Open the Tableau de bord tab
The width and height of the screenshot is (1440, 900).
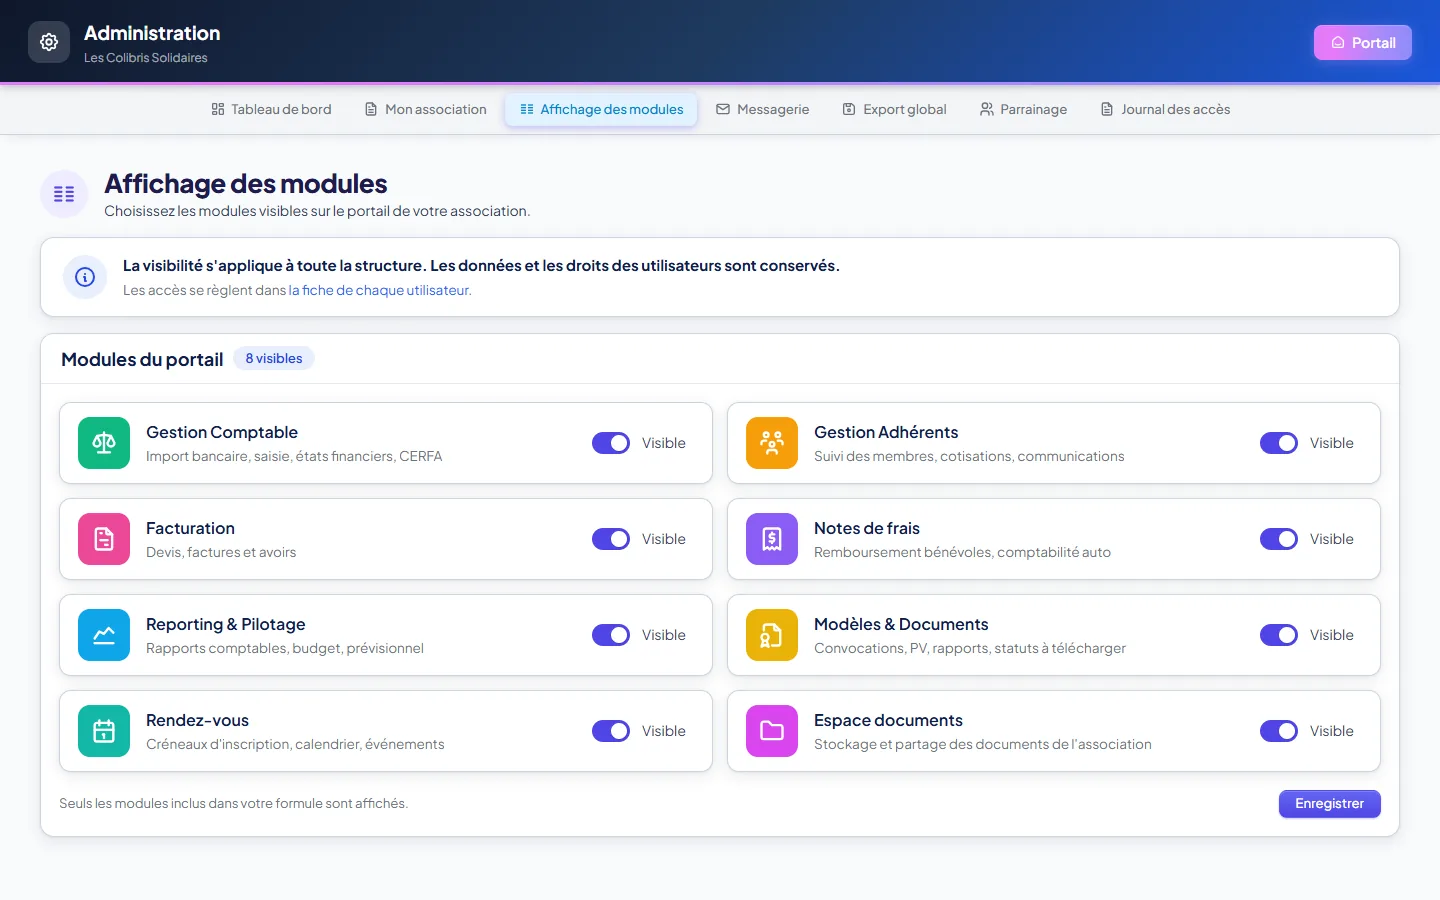pos(271,109)
